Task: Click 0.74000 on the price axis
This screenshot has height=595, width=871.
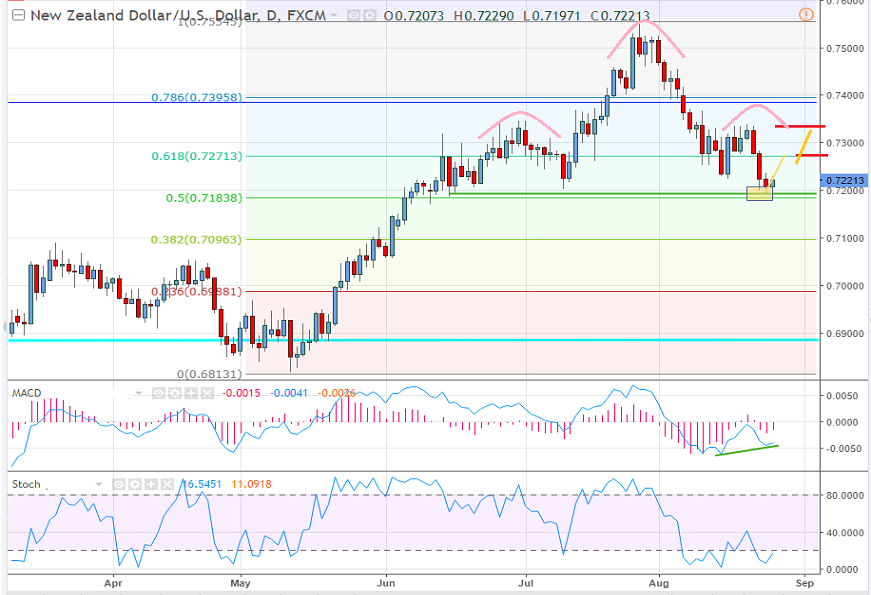Action: pos(845,96)
